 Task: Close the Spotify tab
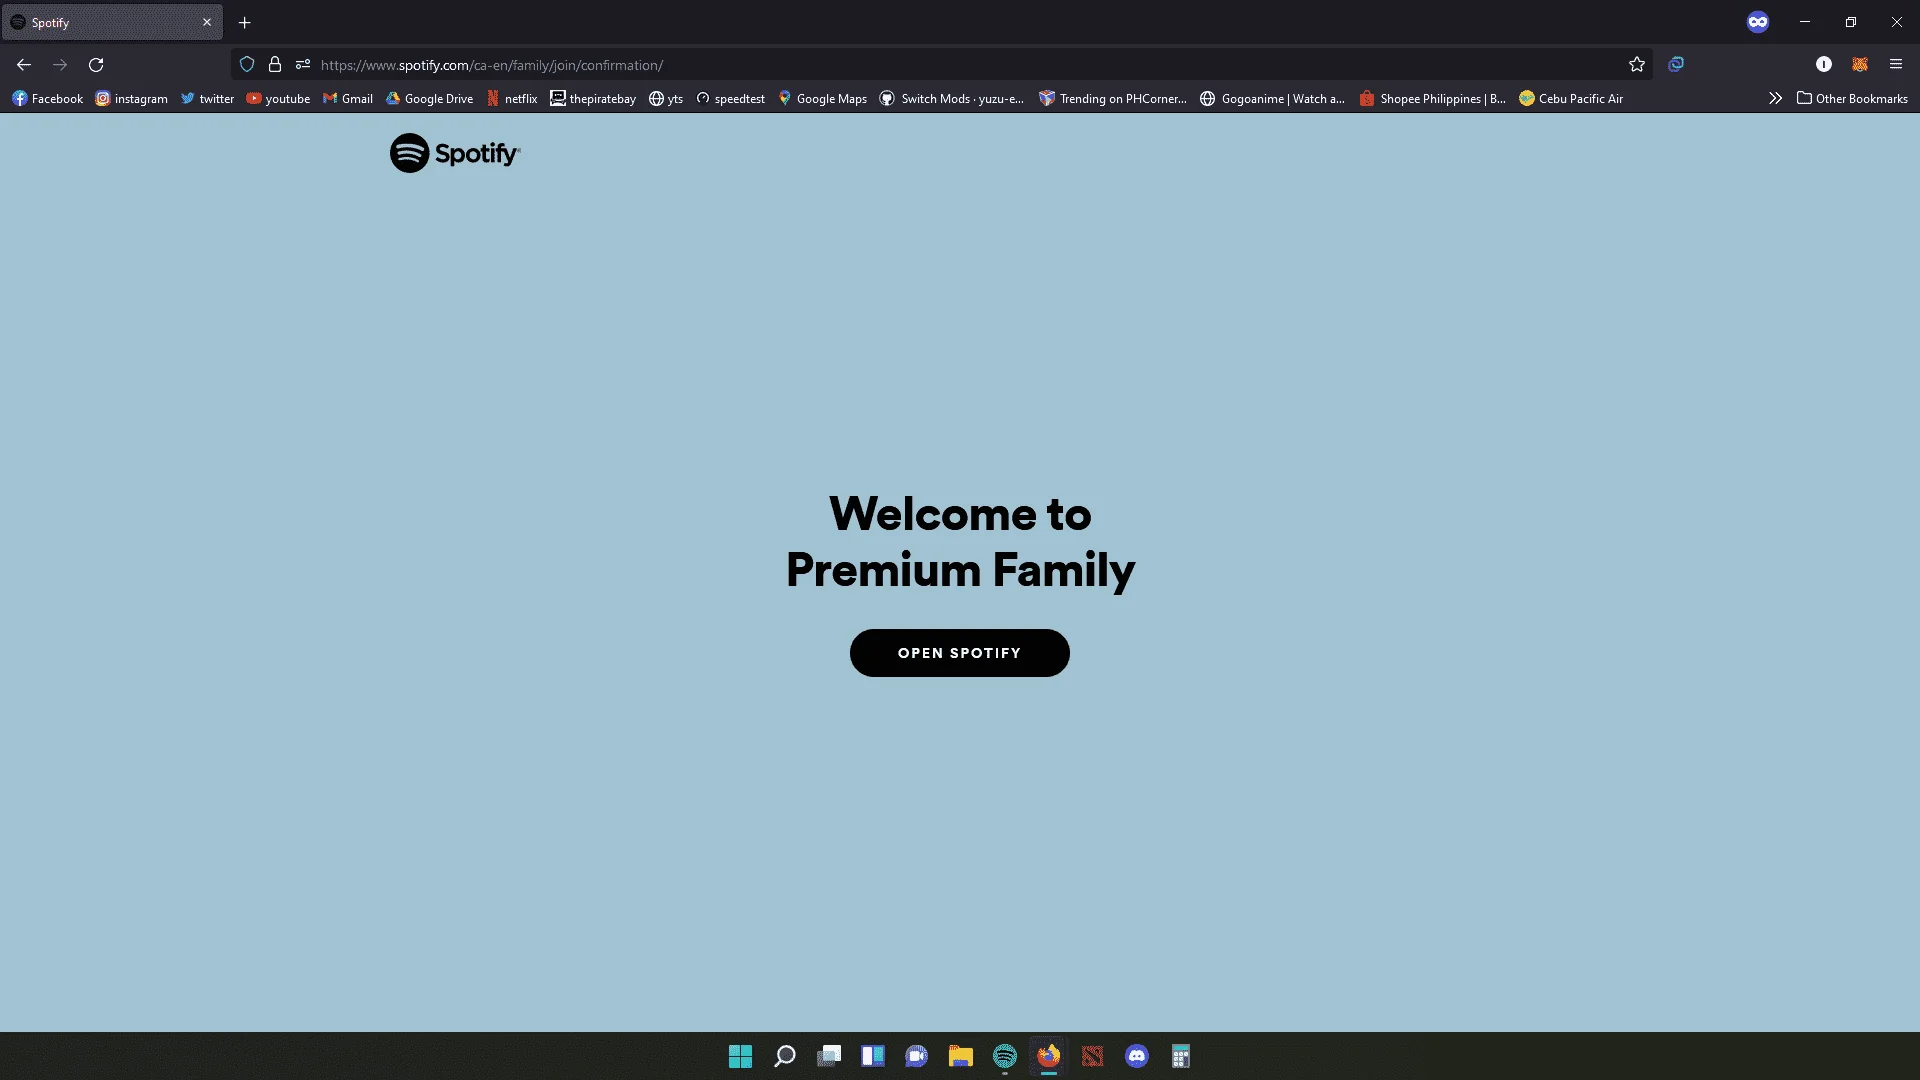[207, 22]
